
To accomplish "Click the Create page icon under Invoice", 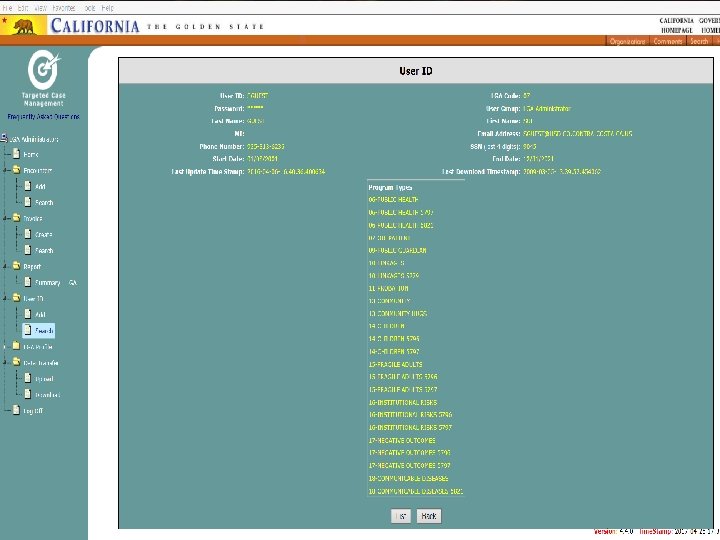I will pos(28,234).
